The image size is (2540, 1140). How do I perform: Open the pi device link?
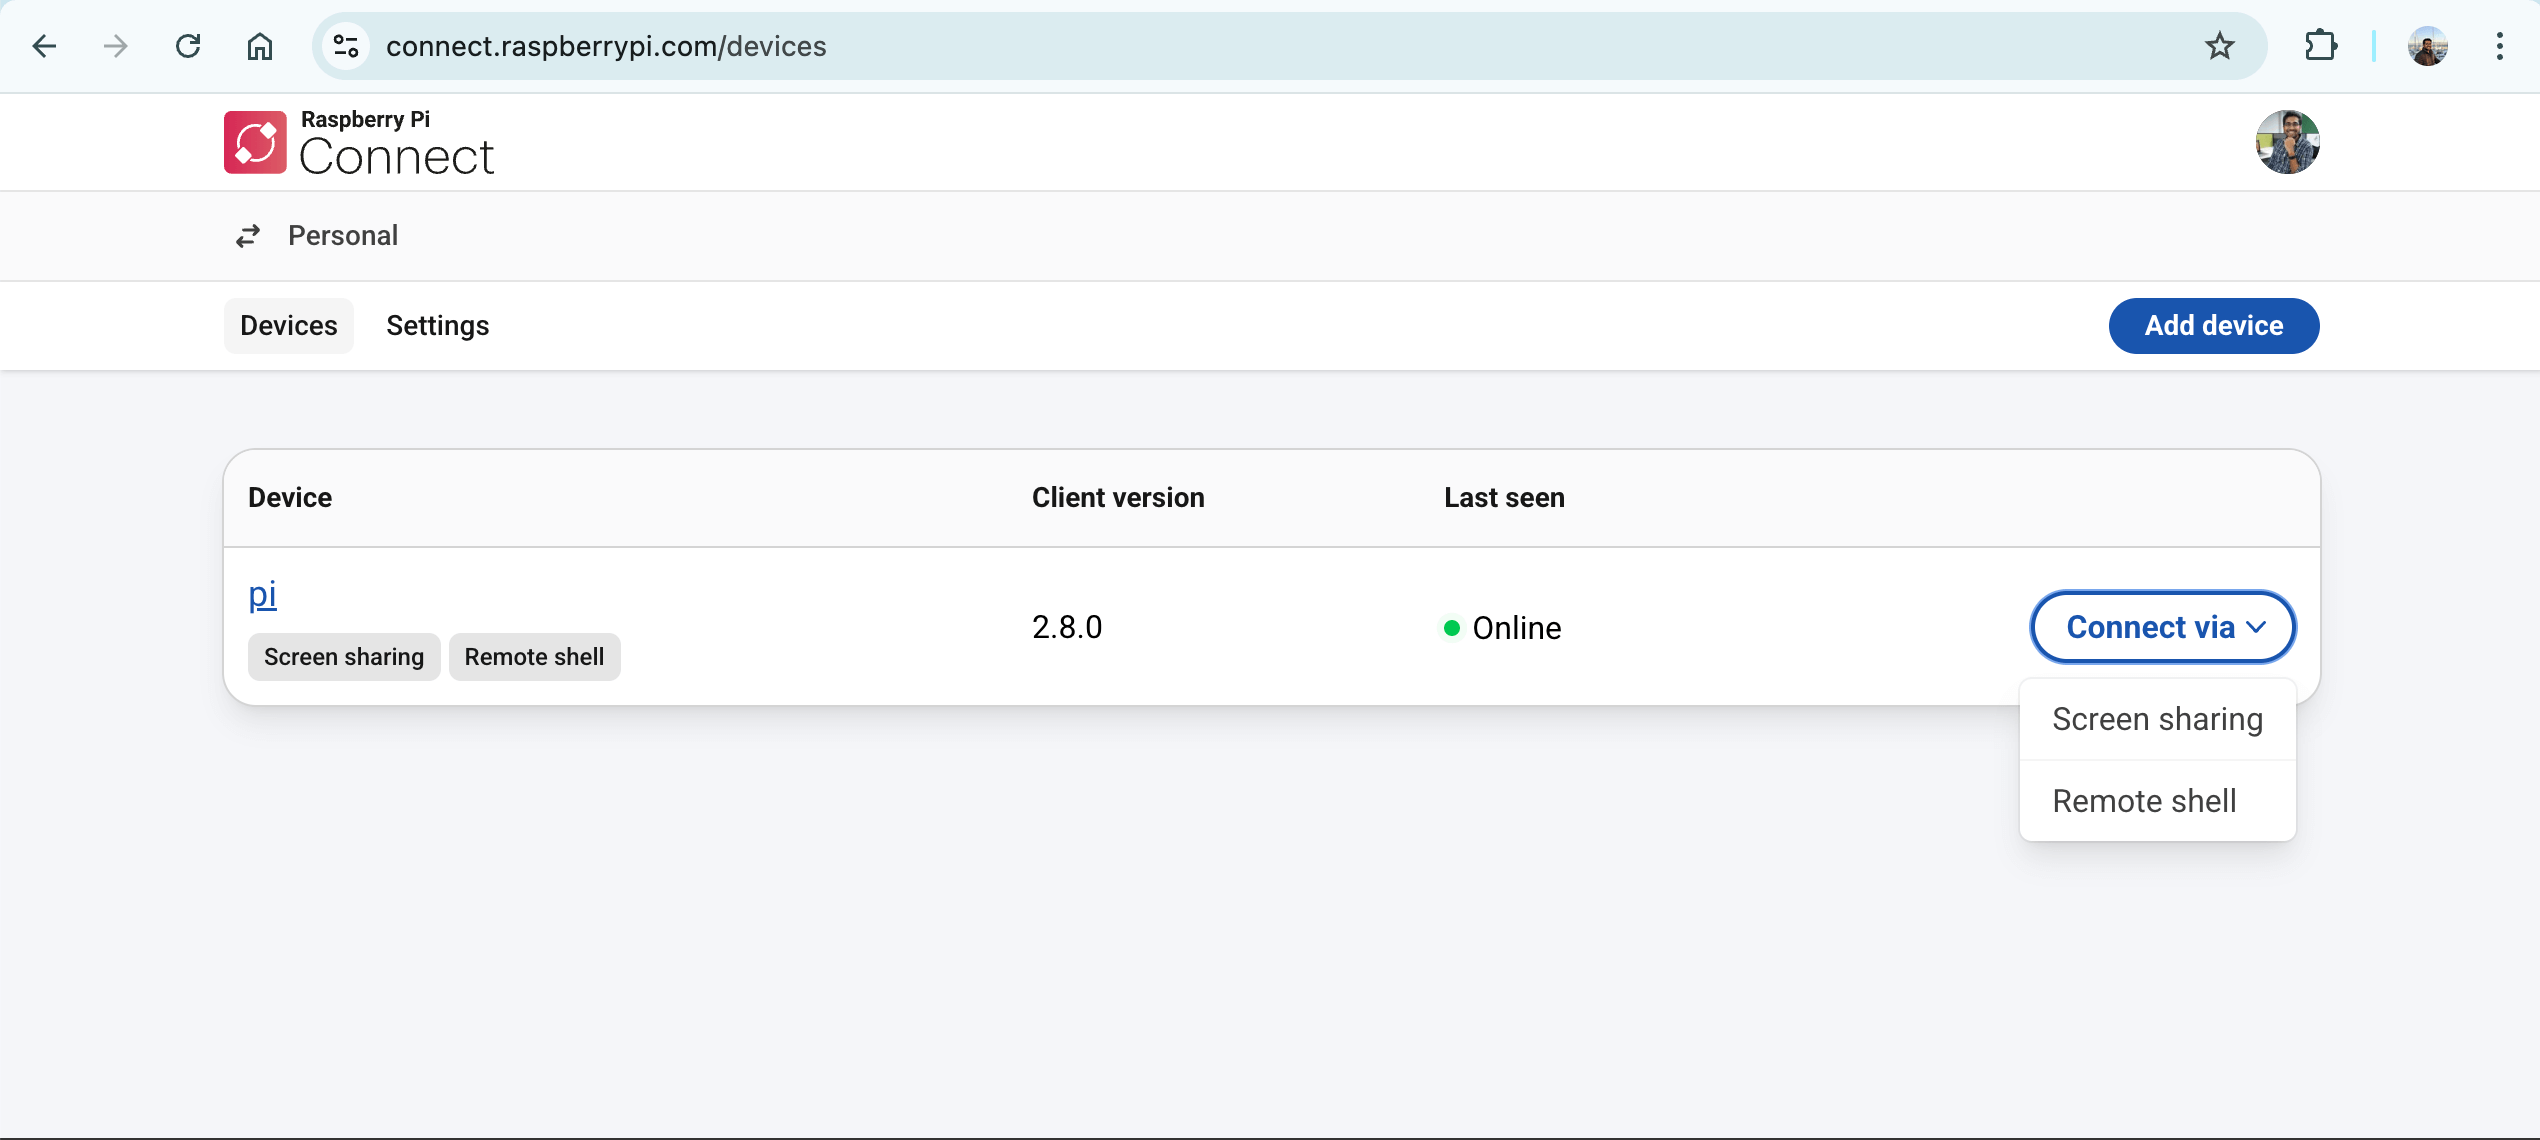pos(262,595)
